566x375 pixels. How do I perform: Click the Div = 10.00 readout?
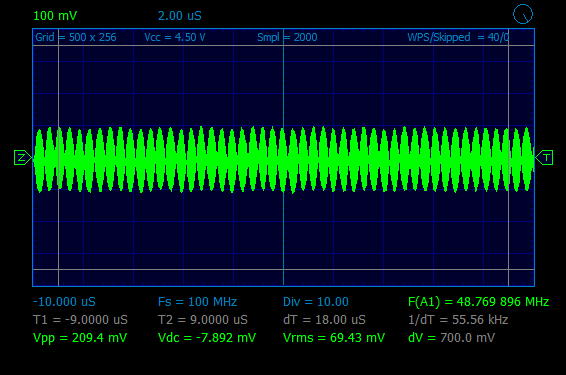click(x=316, y=302)
